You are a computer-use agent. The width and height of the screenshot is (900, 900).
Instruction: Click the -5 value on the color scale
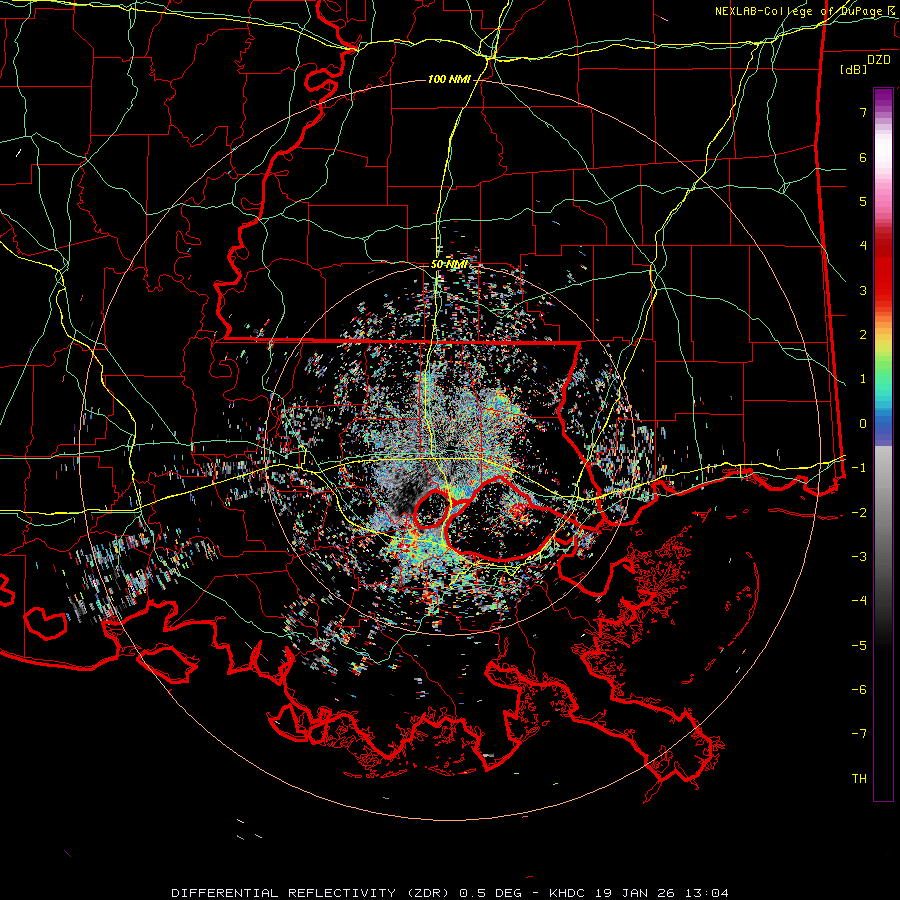pos(859,646)
